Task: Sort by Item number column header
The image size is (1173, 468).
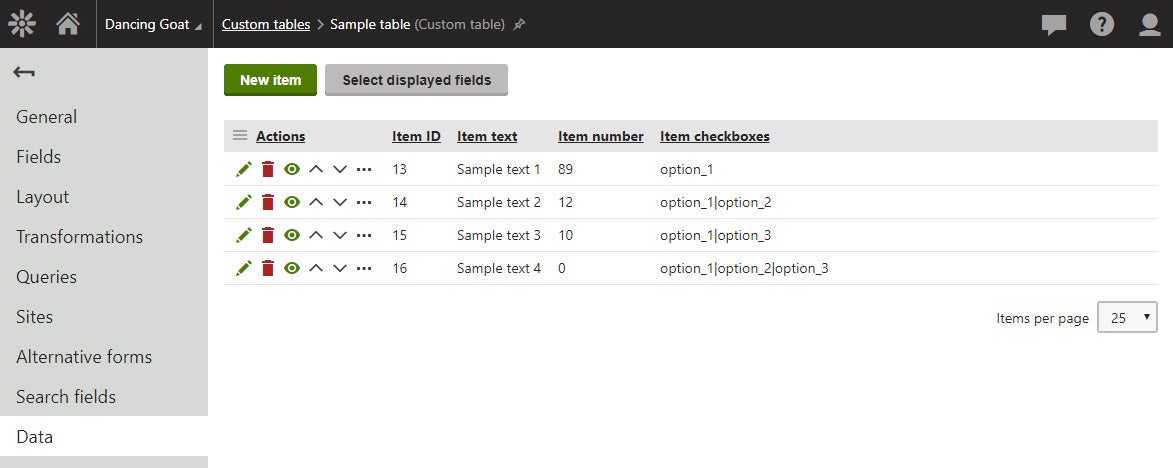Action: [601, 137]
